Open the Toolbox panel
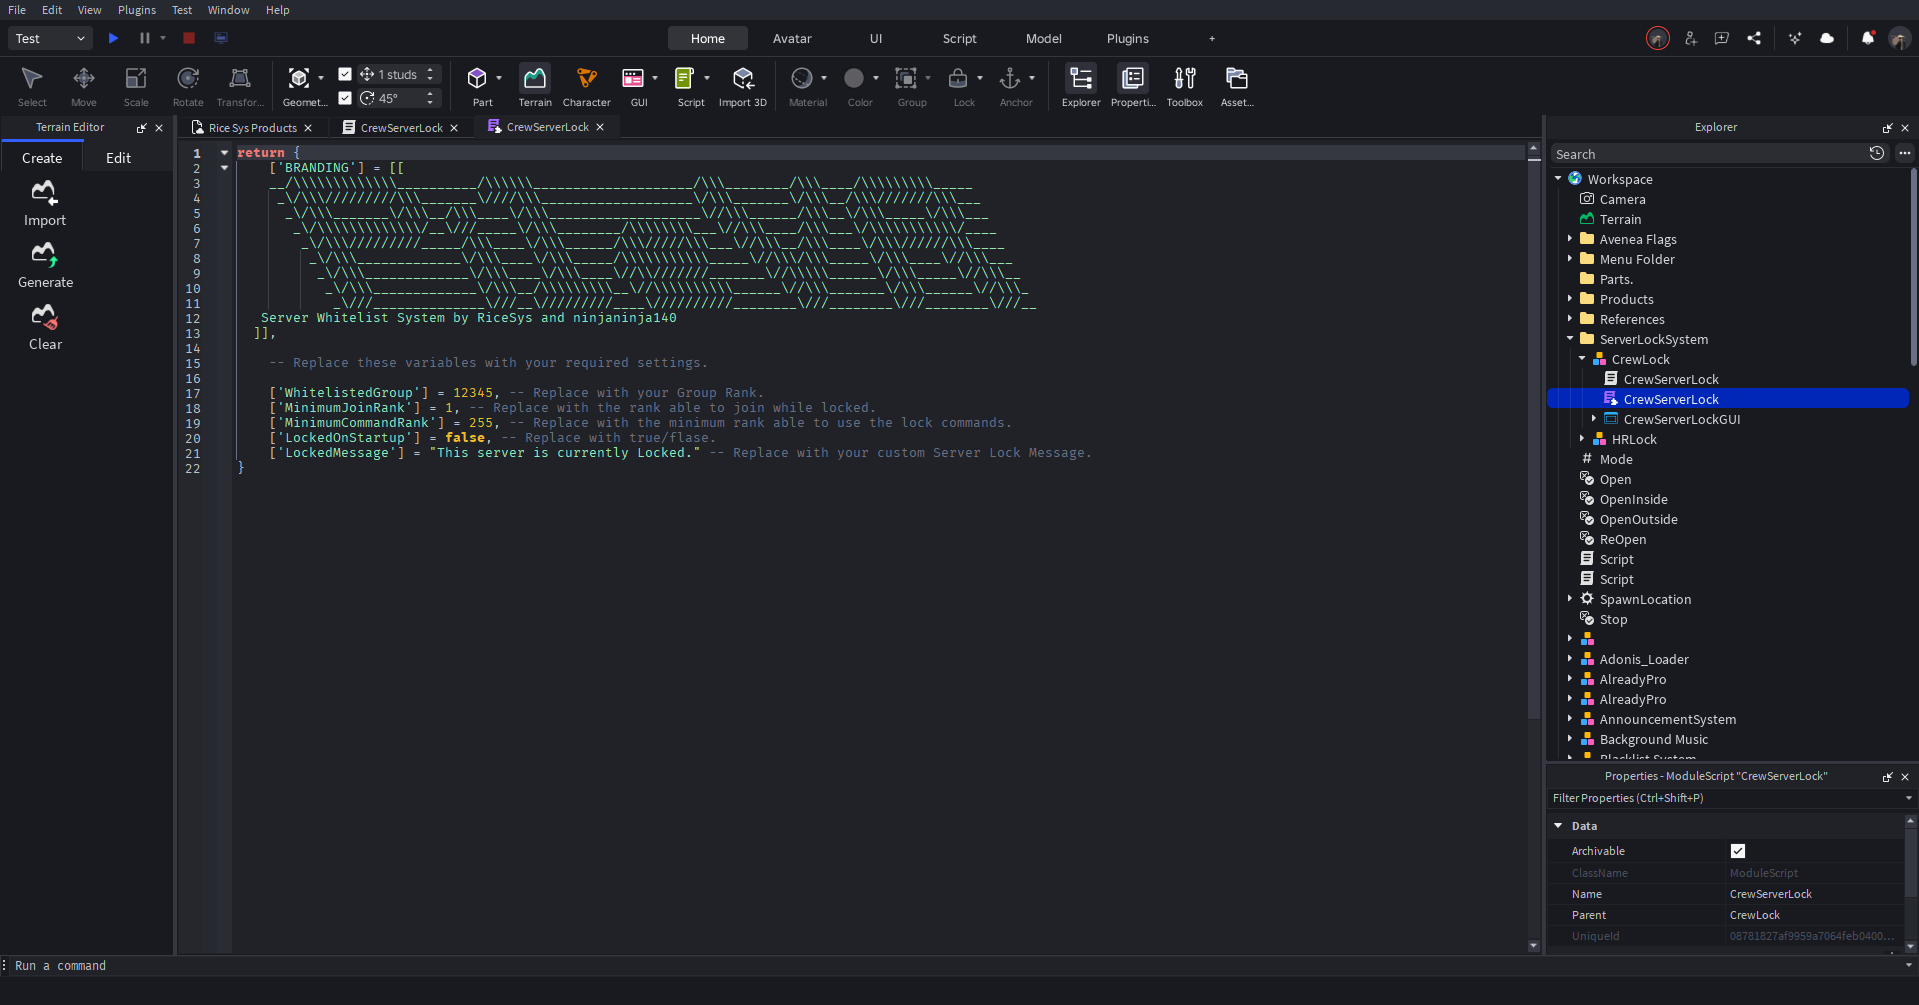 (1185, 86)
